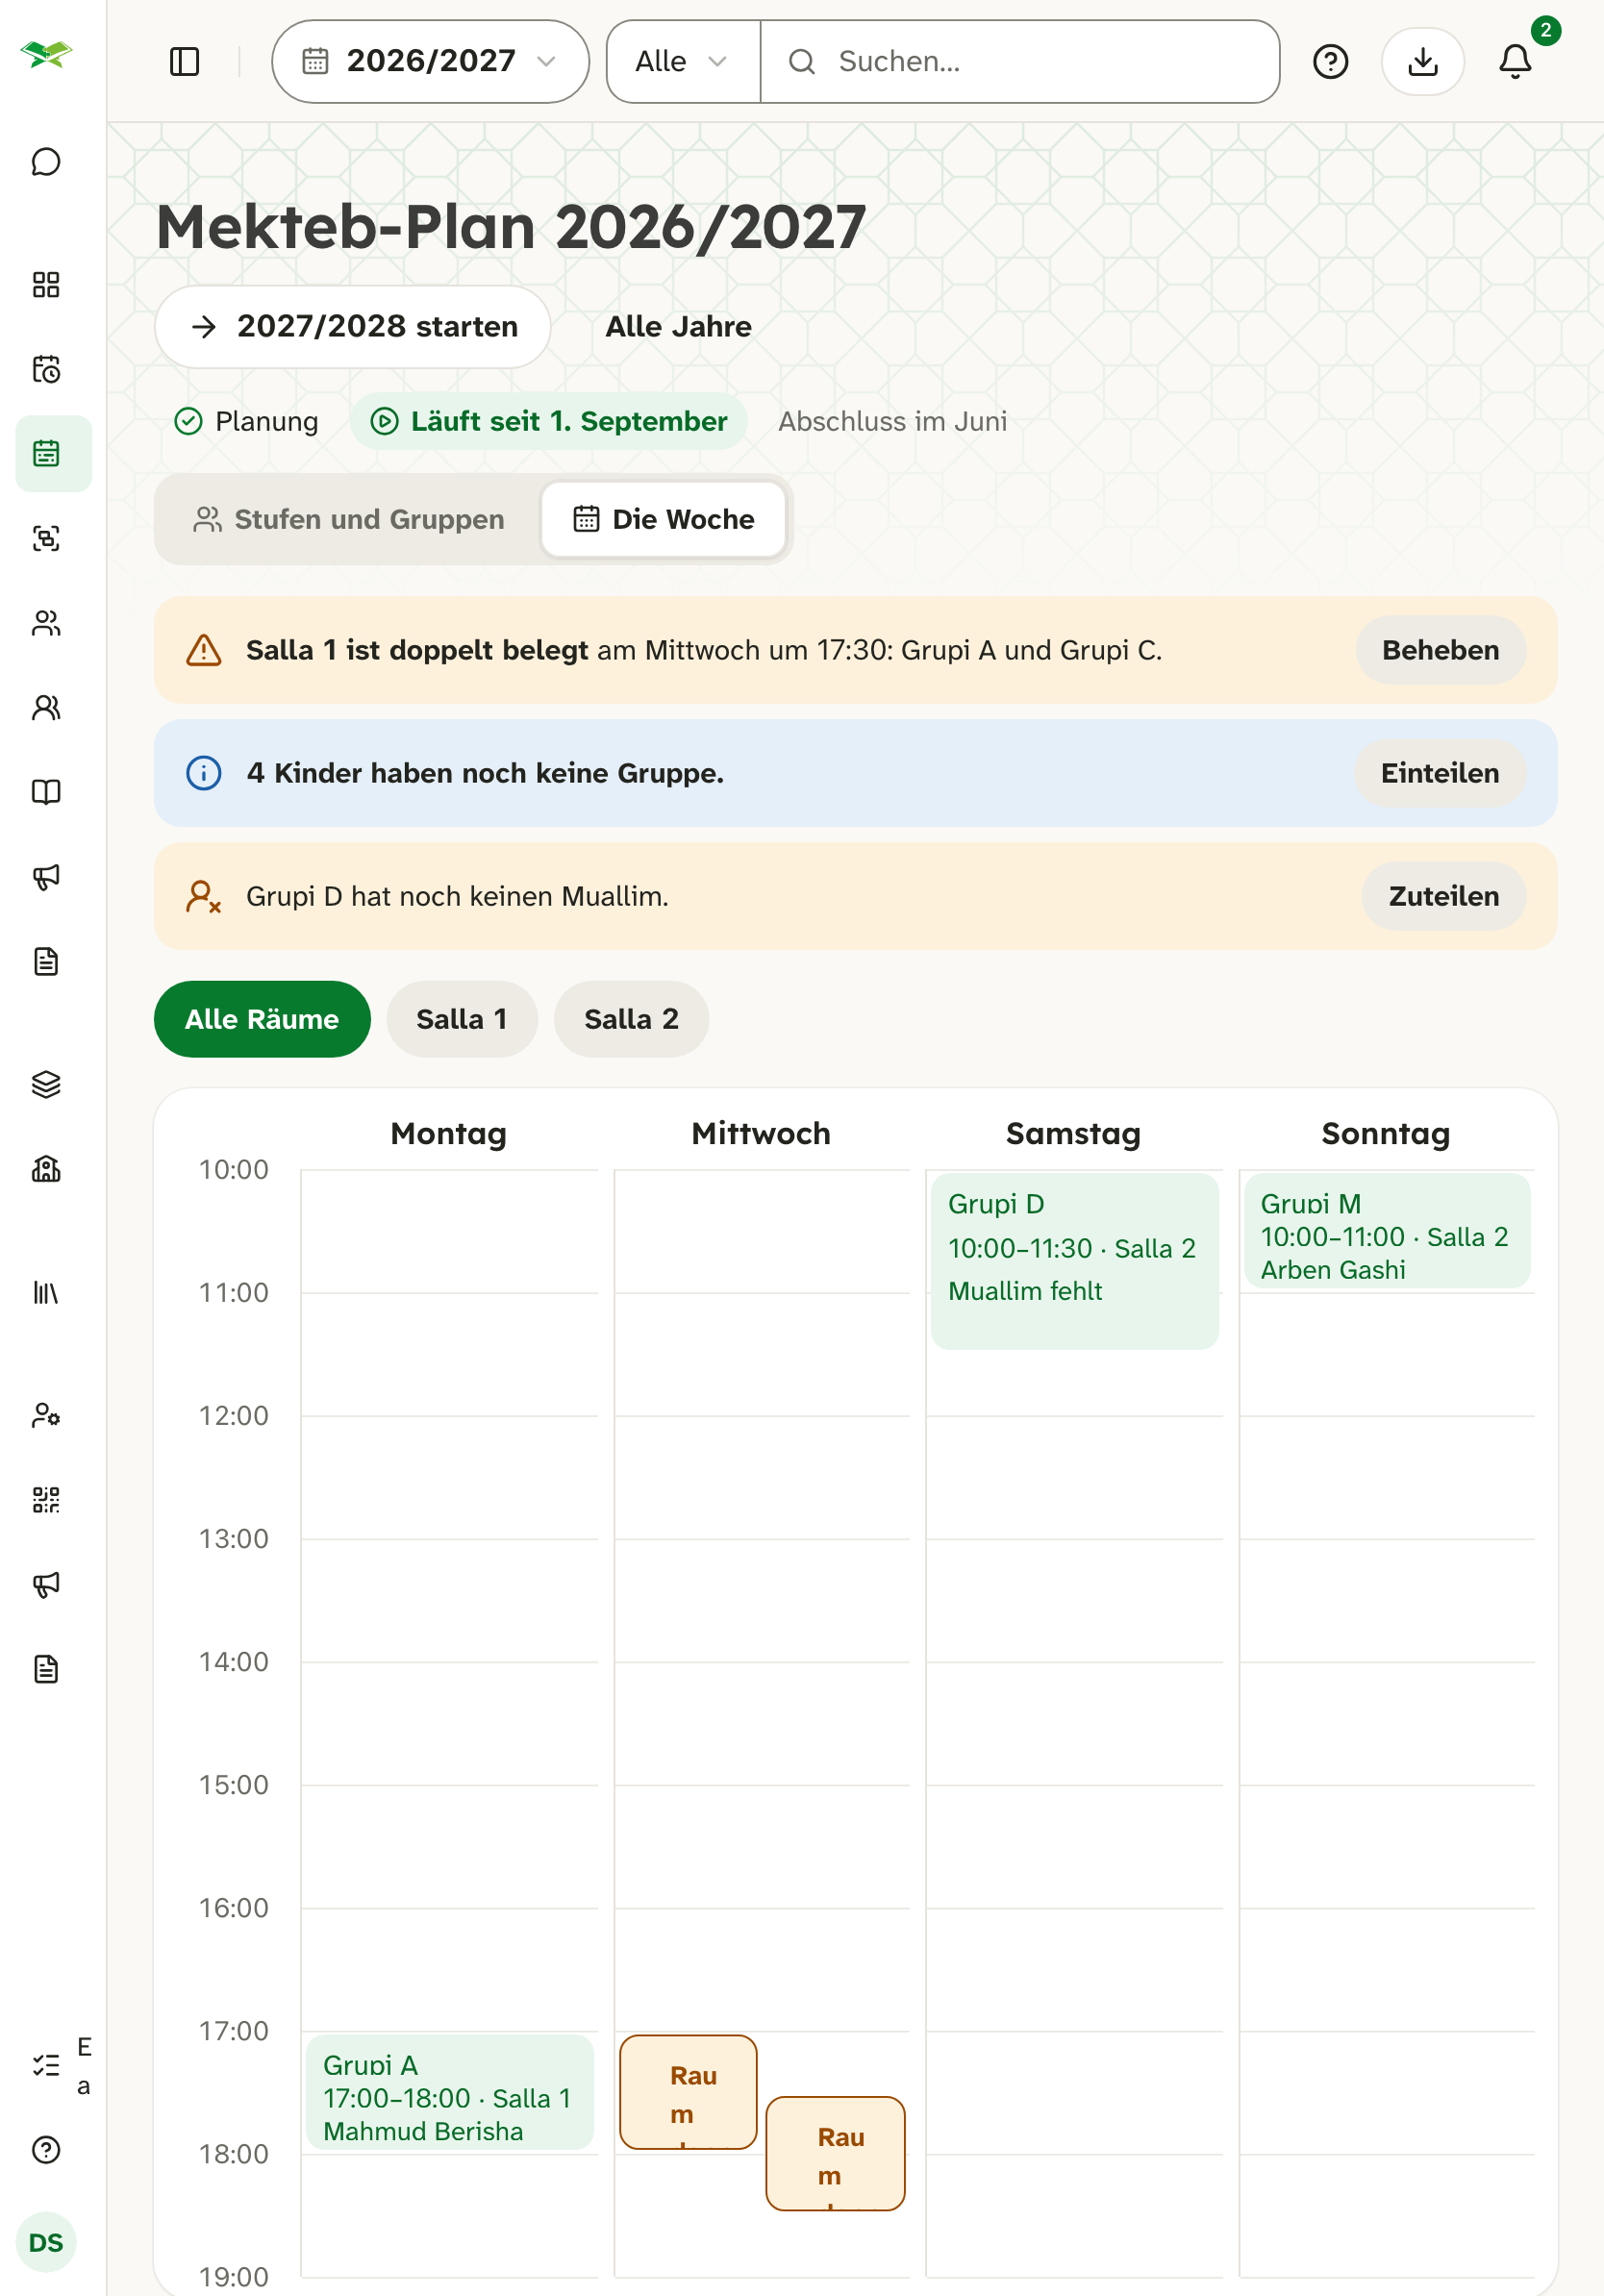Open the help question mark icon in header
Screen dimensions: 1604x2296
1330,61
